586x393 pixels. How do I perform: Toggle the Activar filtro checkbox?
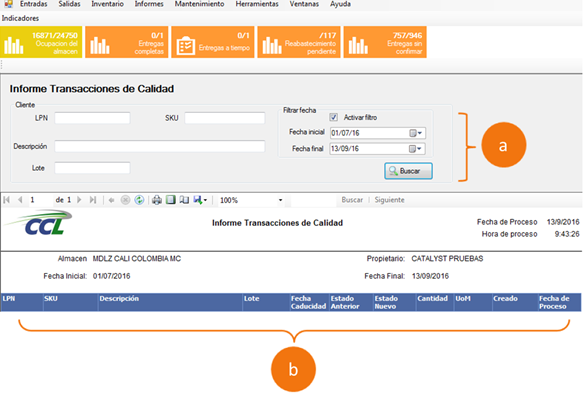[x=334, y=117]
